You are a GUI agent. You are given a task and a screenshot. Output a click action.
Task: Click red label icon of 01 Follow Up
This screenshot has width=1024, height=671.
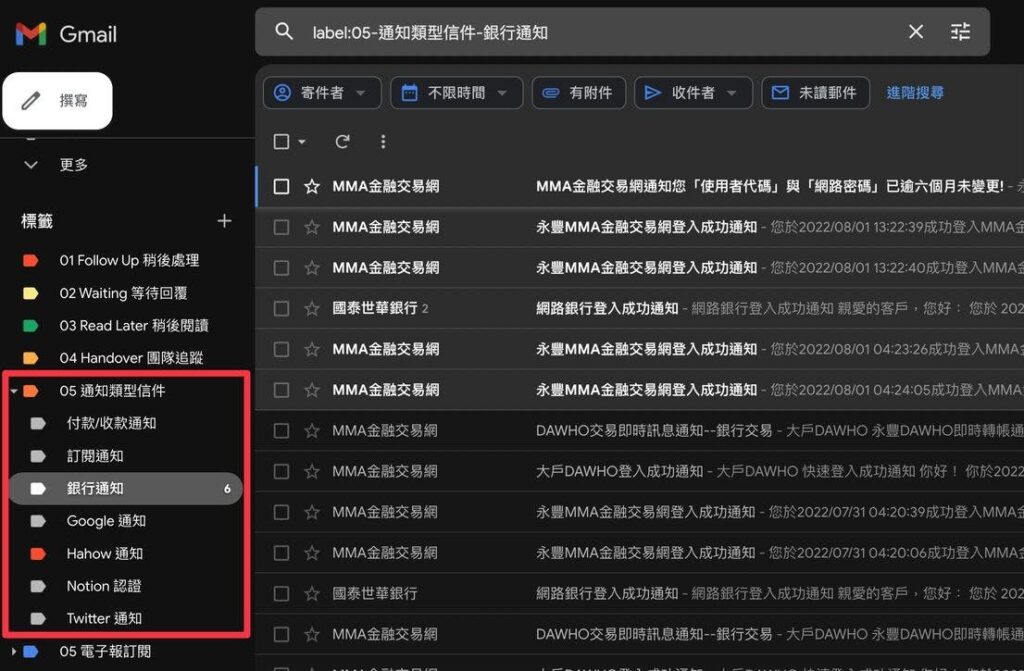tap(31, 260)
